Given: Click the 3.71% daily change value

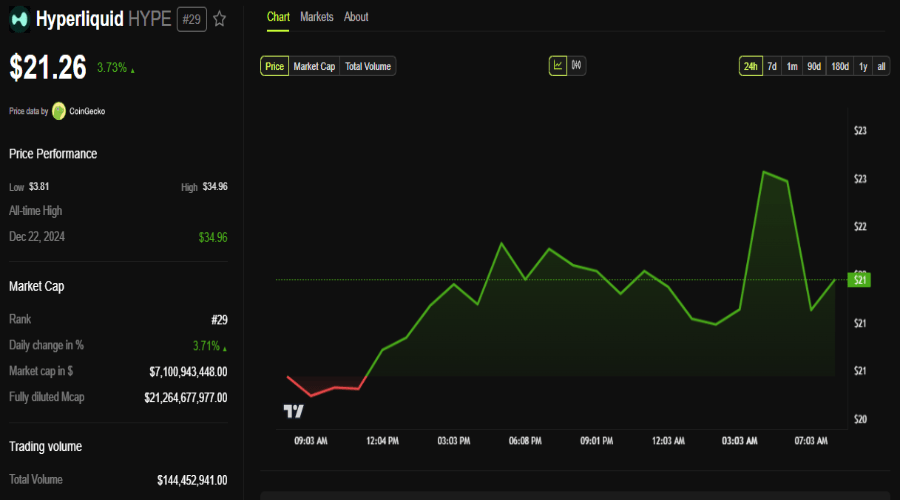Looking at the screenshot, I should 210,346.
